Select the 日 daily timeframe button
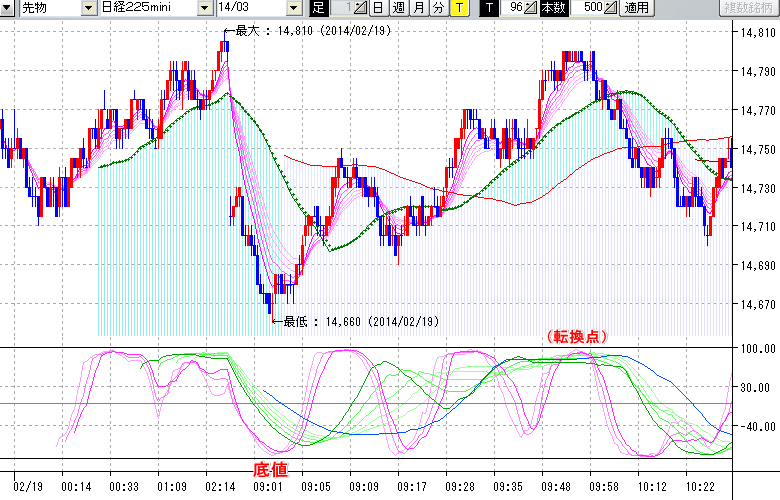 pos(378,8)
